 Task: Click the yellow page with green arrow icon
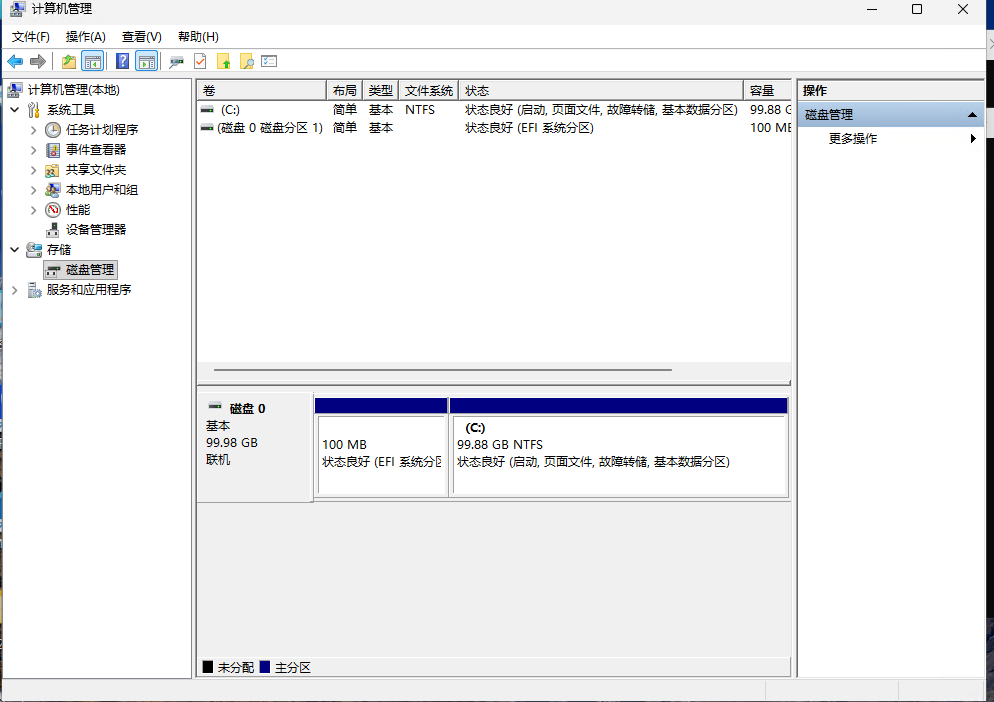click(x=223, y=61)
